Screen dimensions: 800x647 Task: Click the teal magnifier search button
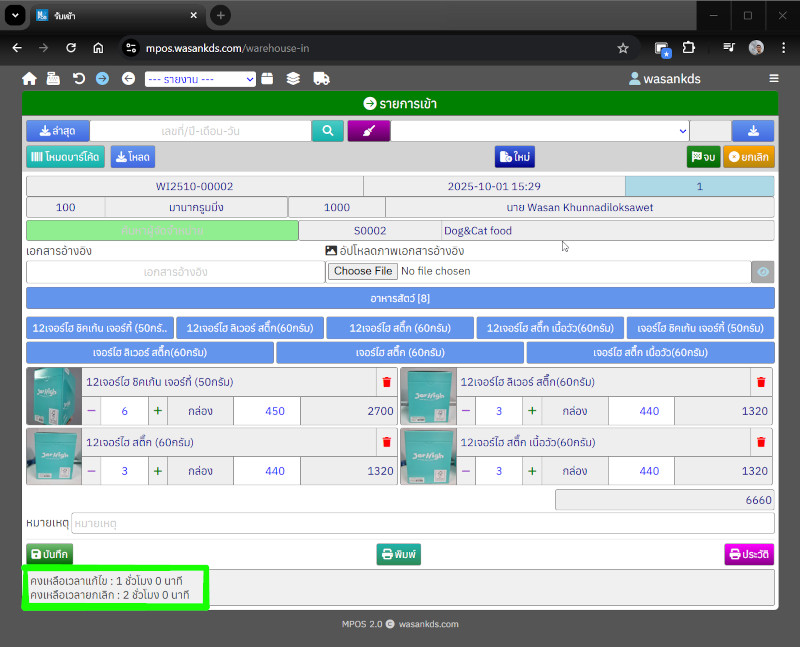327,131
